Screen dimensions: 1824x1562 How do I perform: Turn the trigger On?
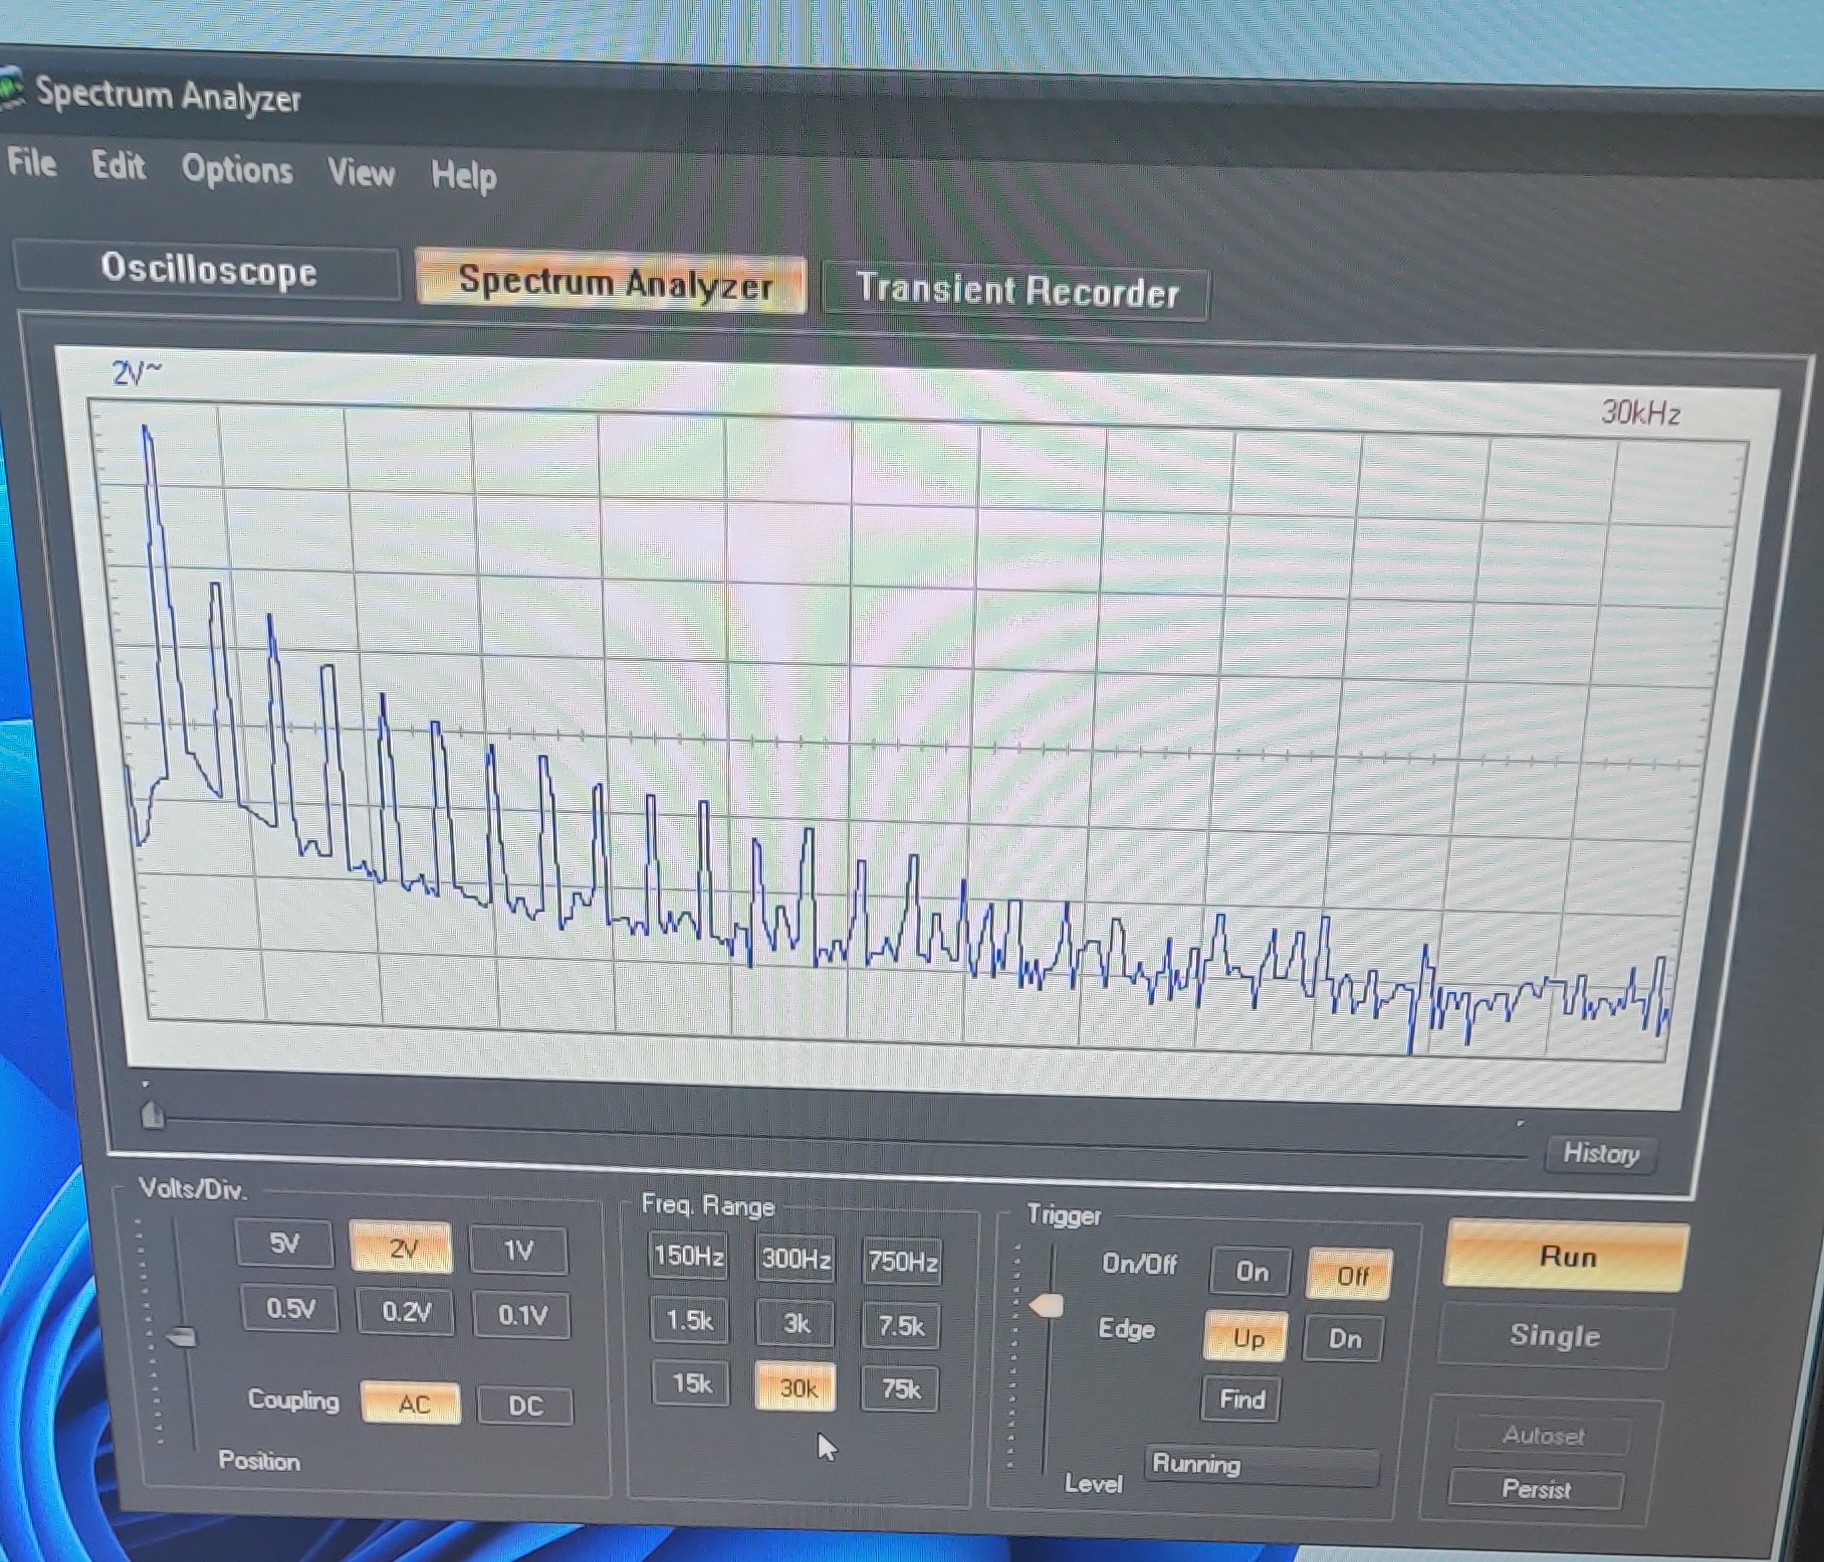(1251, 1271)
